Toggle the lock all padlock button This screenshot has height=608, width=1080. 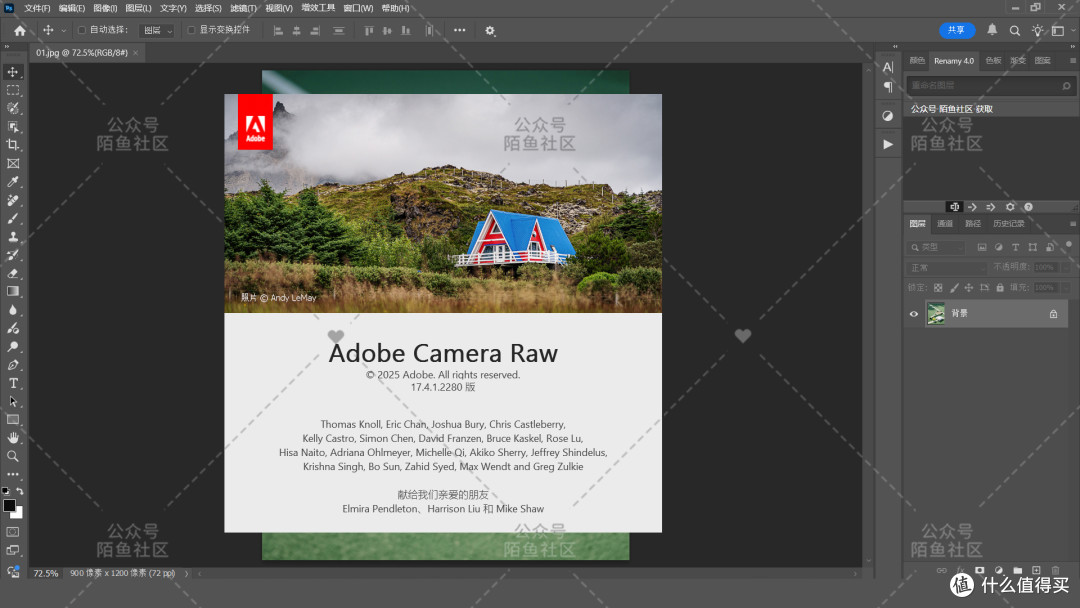tap(1000, 287)
